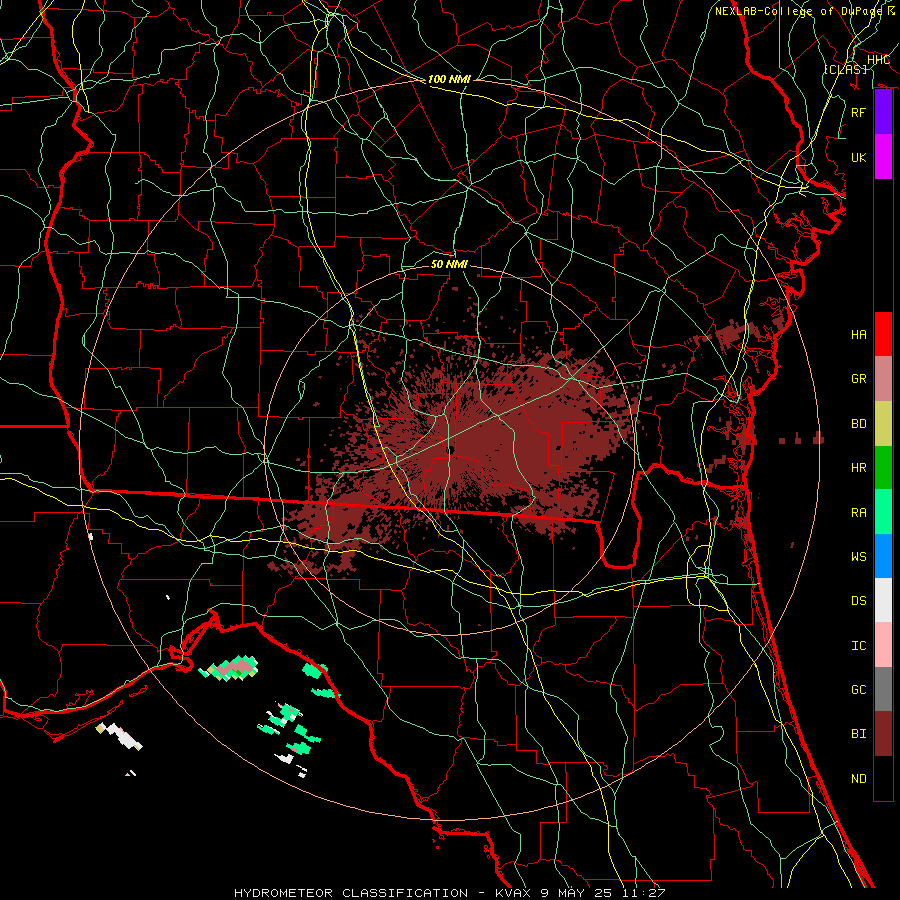Click the HR legend label
Screen dimensions: 900x900
point(859,468)
